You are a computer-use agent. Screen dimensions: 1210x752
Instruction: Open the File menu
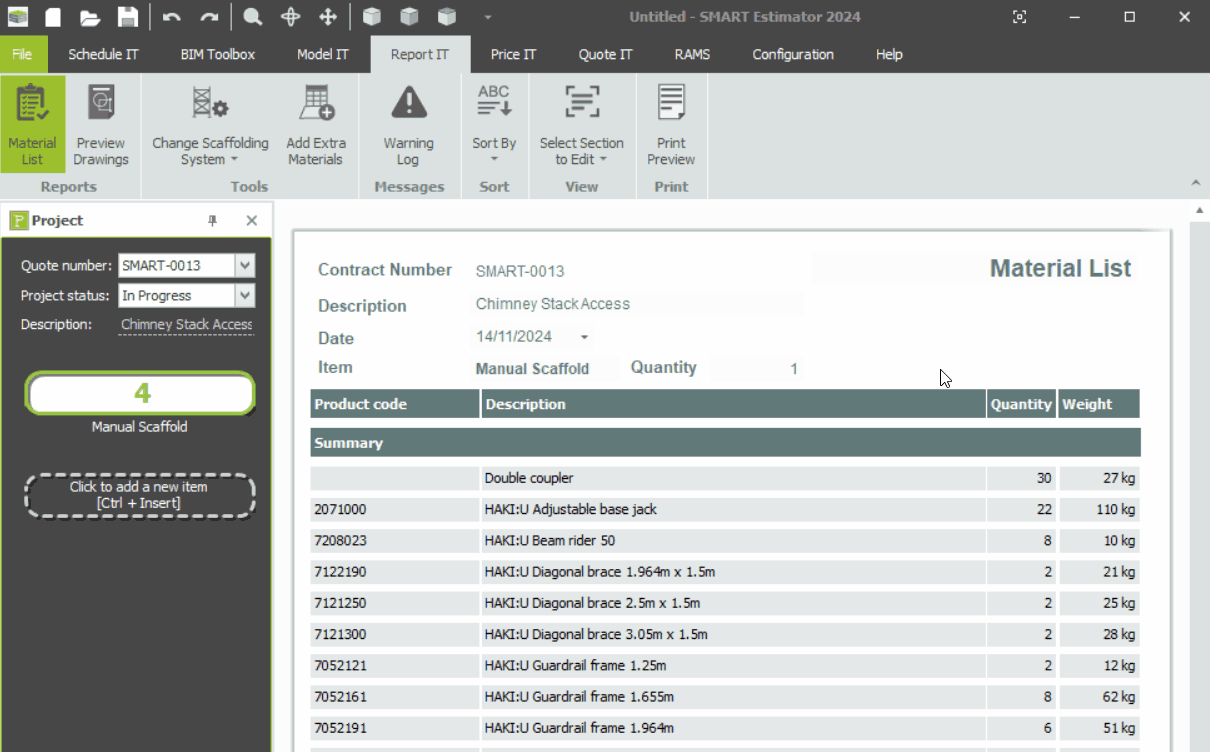tap(22, 54)
